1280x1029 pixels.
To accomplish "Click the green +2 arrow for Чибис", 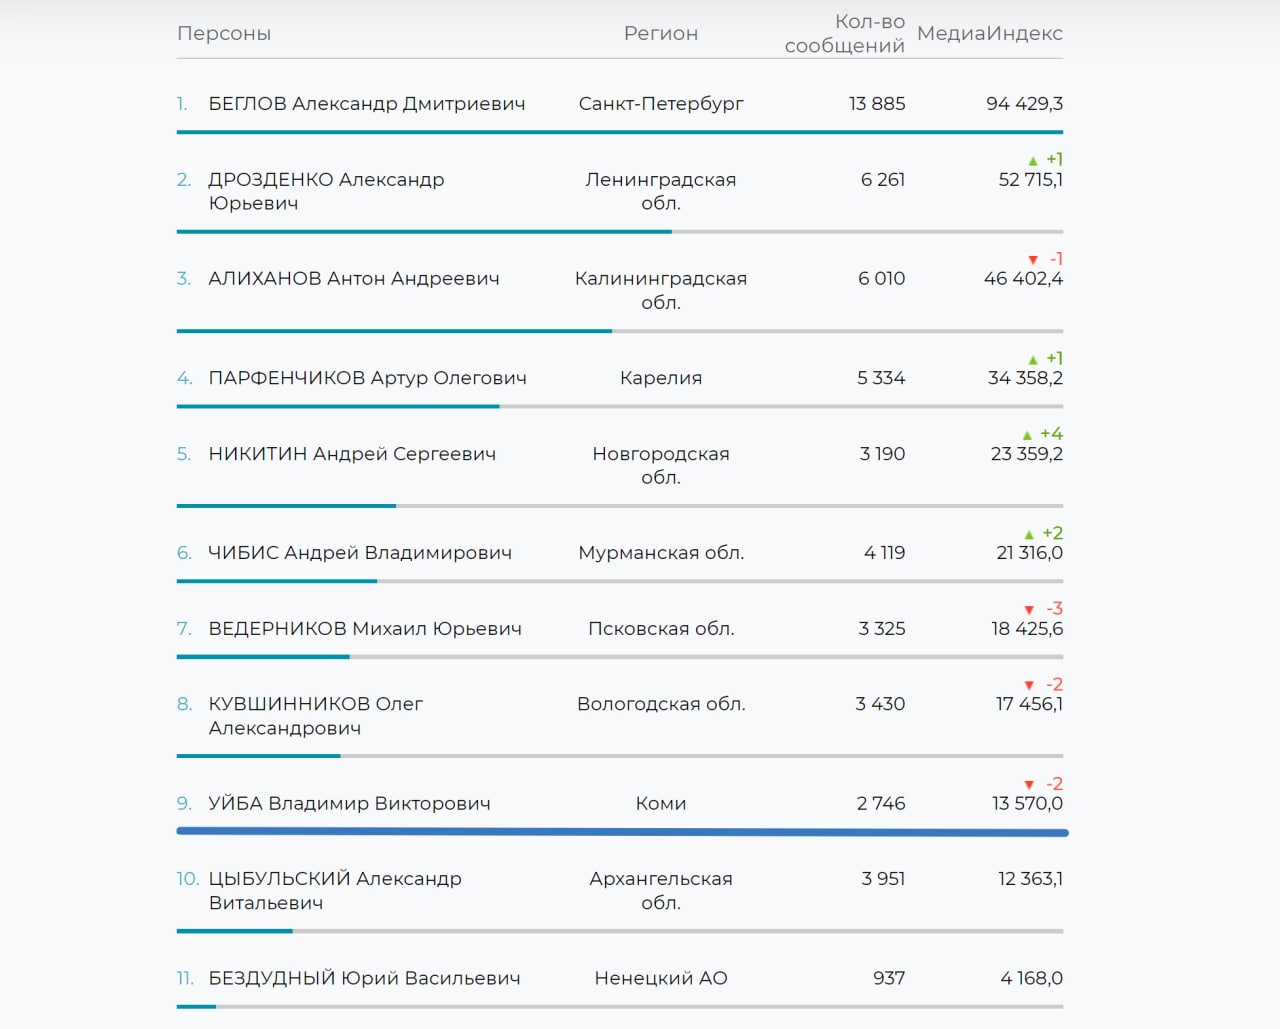I will pyautogui.click(x=1029, y=535).
